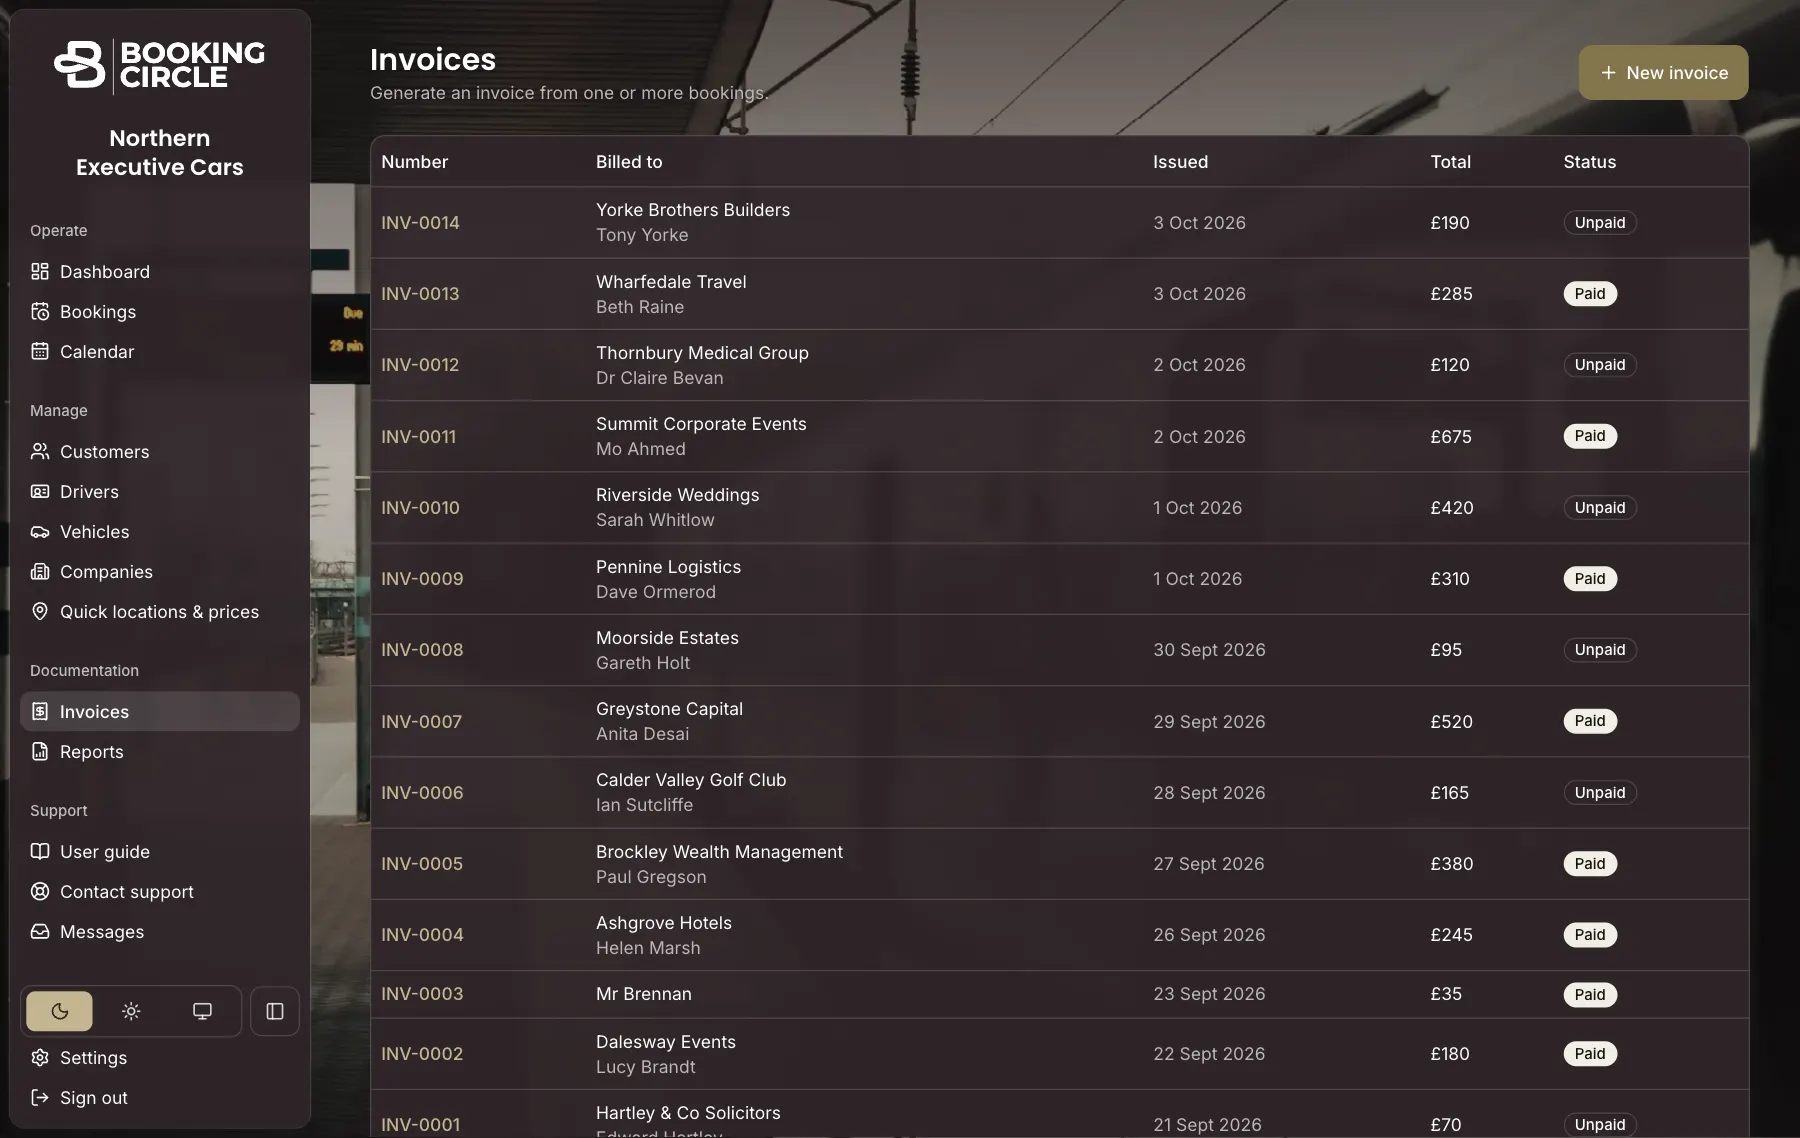The width and height of the screenshot is (1800, 1138).
Task: Click the Messages inbox icon
Action: (40, 931)
